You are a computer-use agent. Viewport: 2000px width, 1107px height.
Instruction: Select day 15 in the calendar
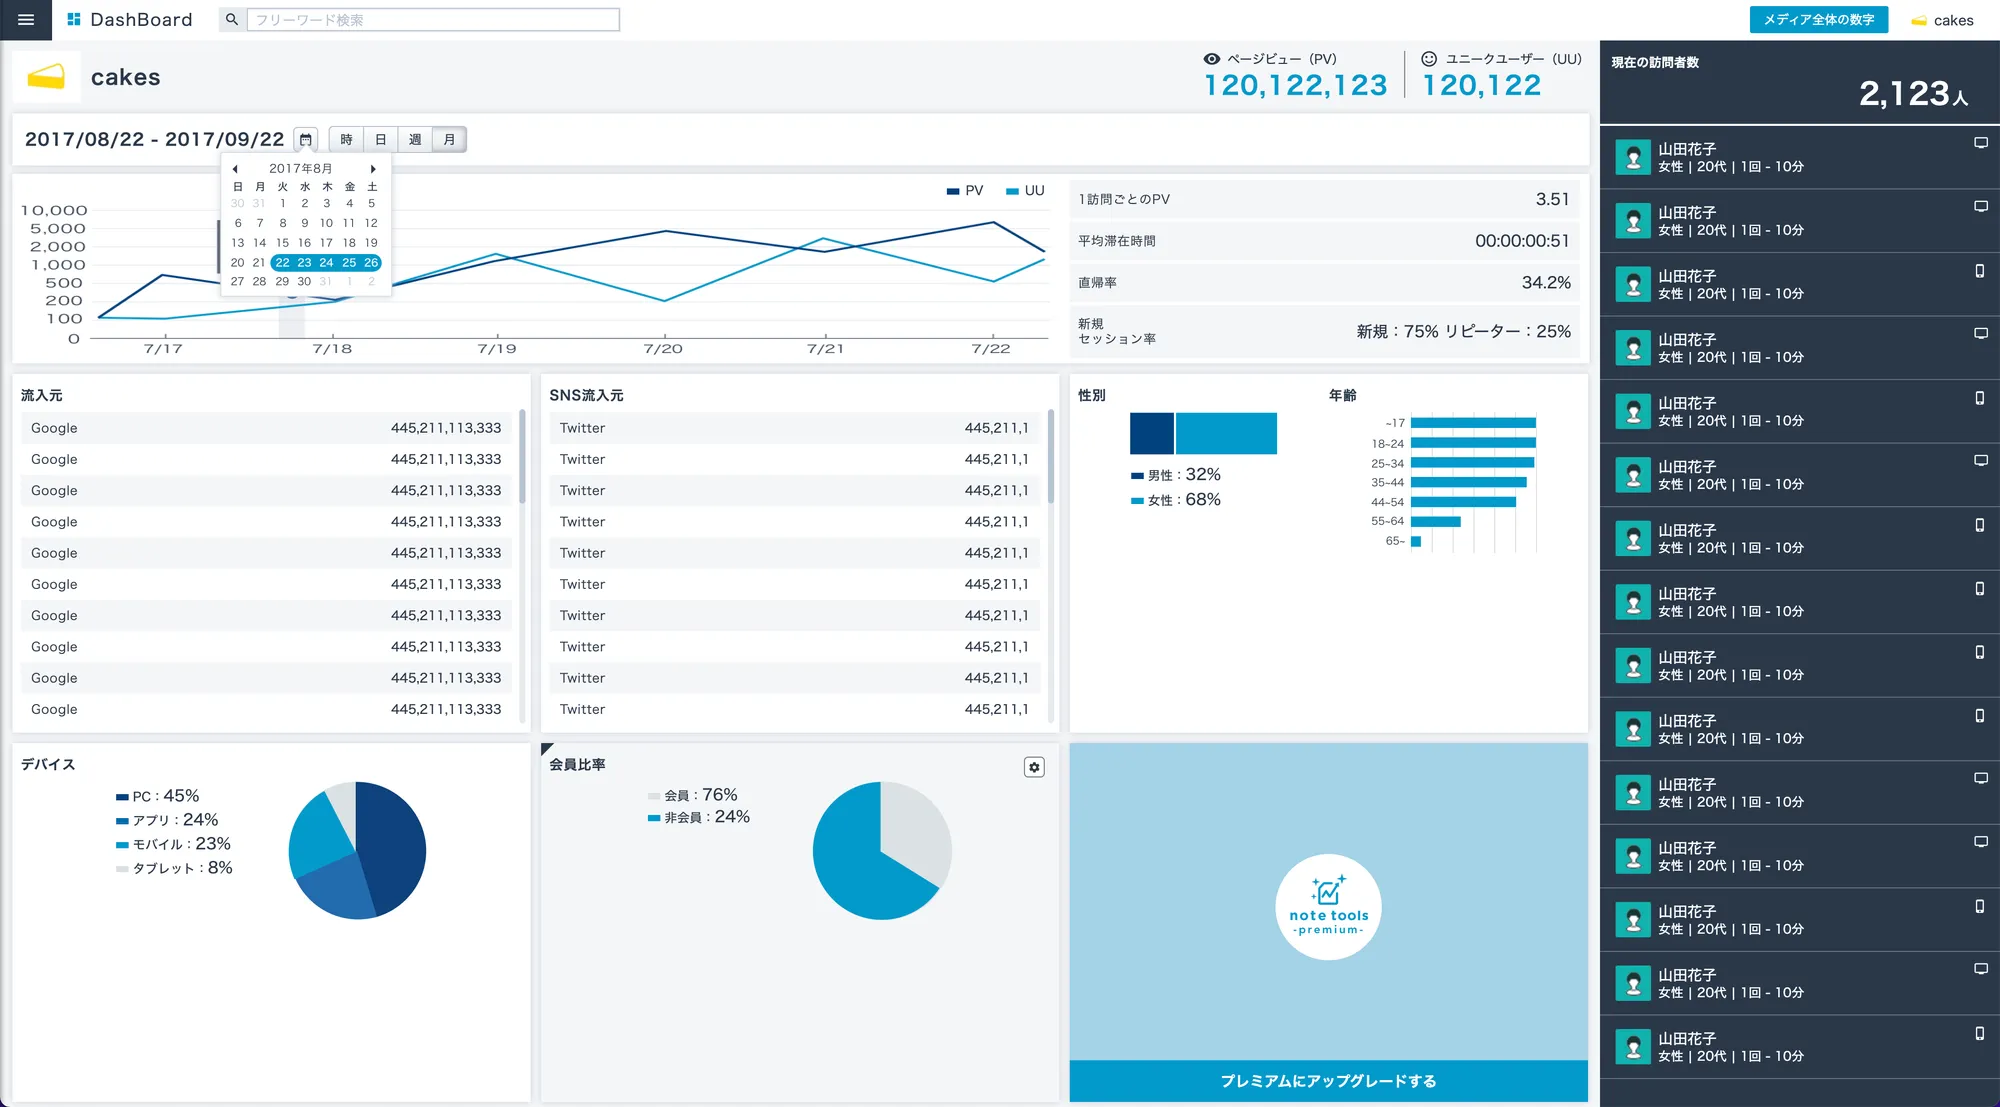(282, 243)
